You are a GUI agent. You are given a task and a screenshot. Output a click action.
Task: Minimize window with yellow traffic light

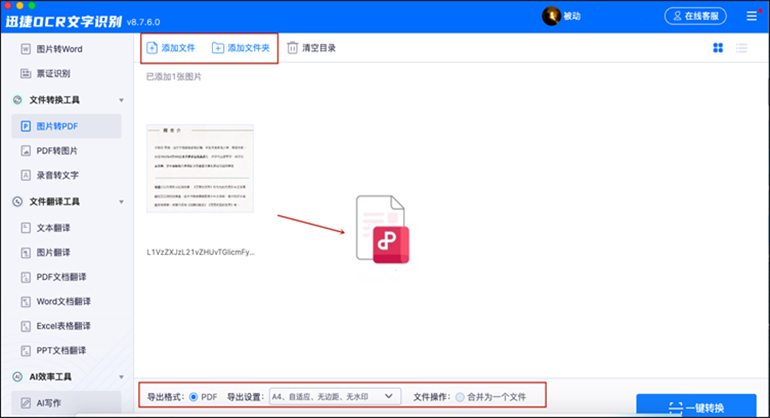(20, 5)
